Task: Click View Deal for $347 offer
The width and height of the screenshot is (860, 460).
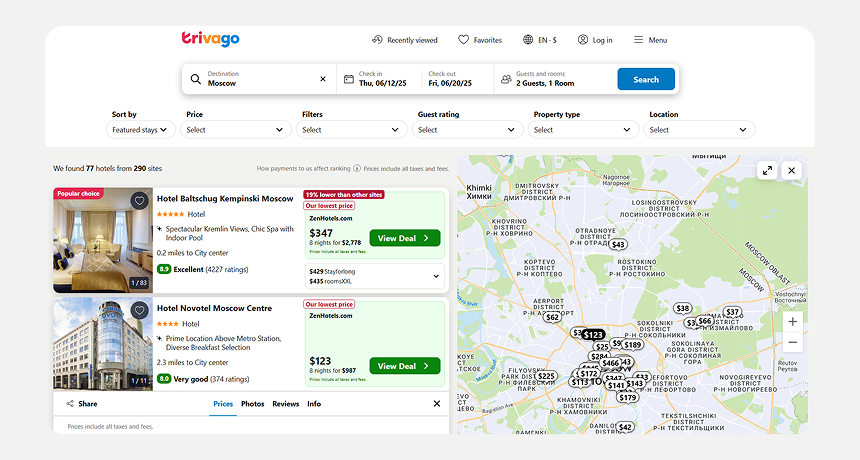Action: pos(405,238)
